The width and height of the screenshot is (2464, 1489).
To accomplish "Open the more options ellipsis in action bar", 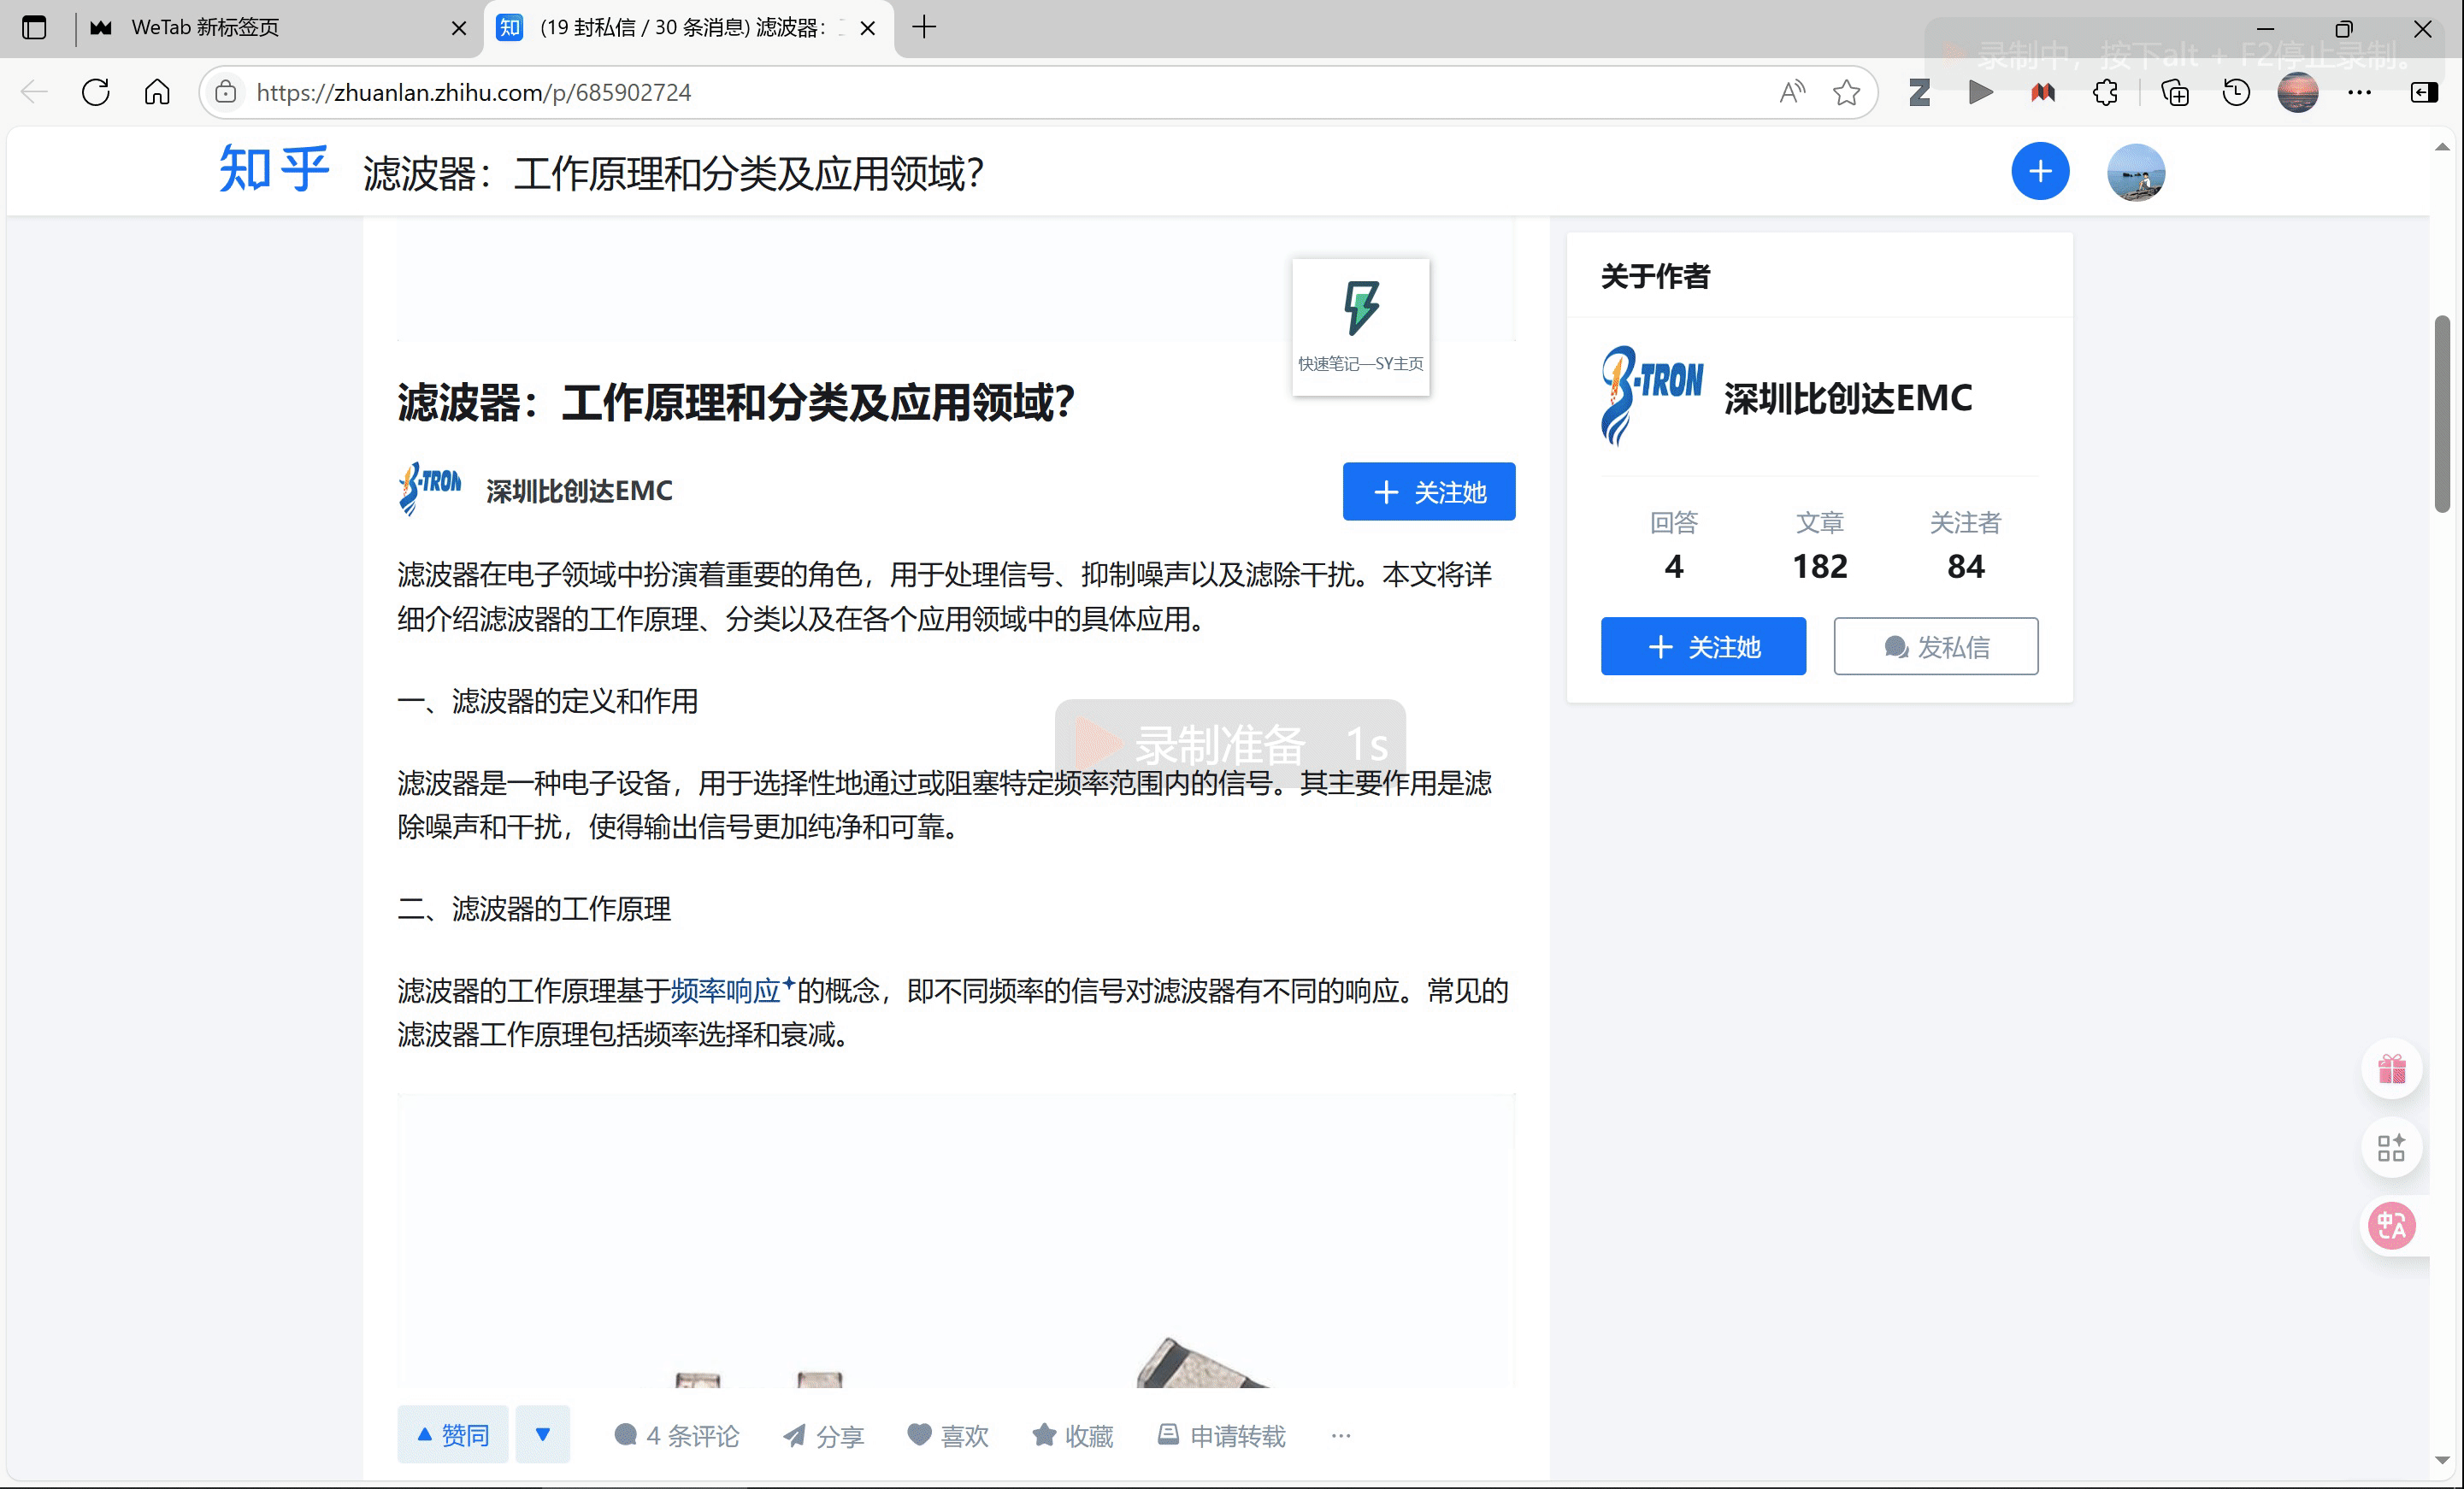I will (1341, 1436).
